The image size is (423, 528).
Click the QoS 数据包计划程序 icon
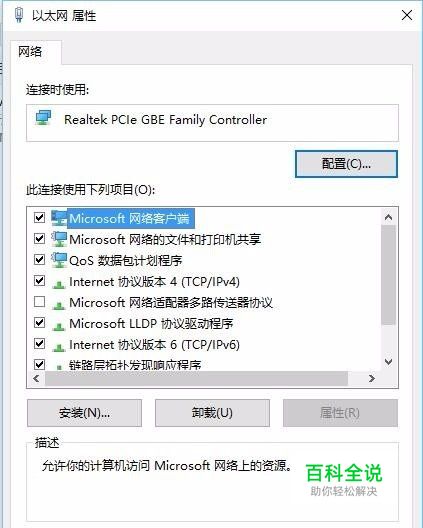pos(59,260)
